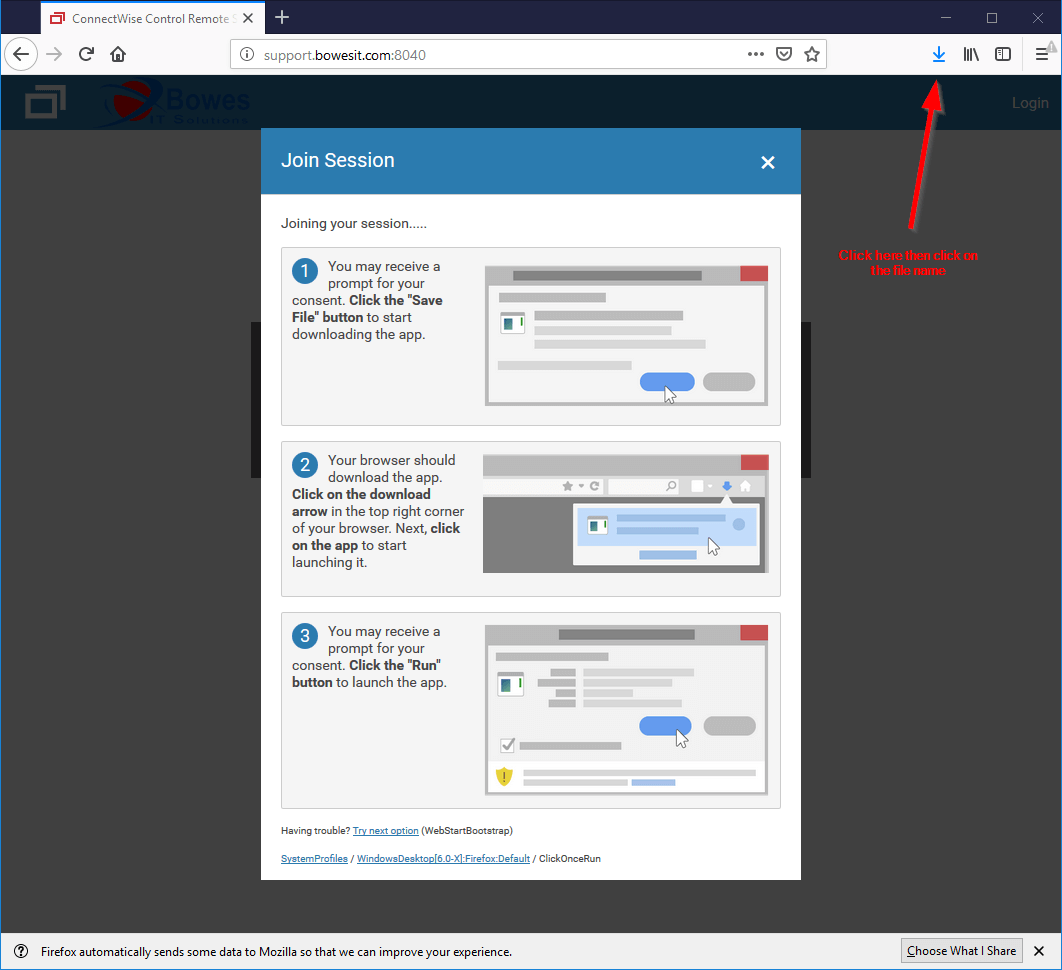This screenshot has width=1062, height=970.
Task: Click the Join Session dialog title
Action: (337, 161)
